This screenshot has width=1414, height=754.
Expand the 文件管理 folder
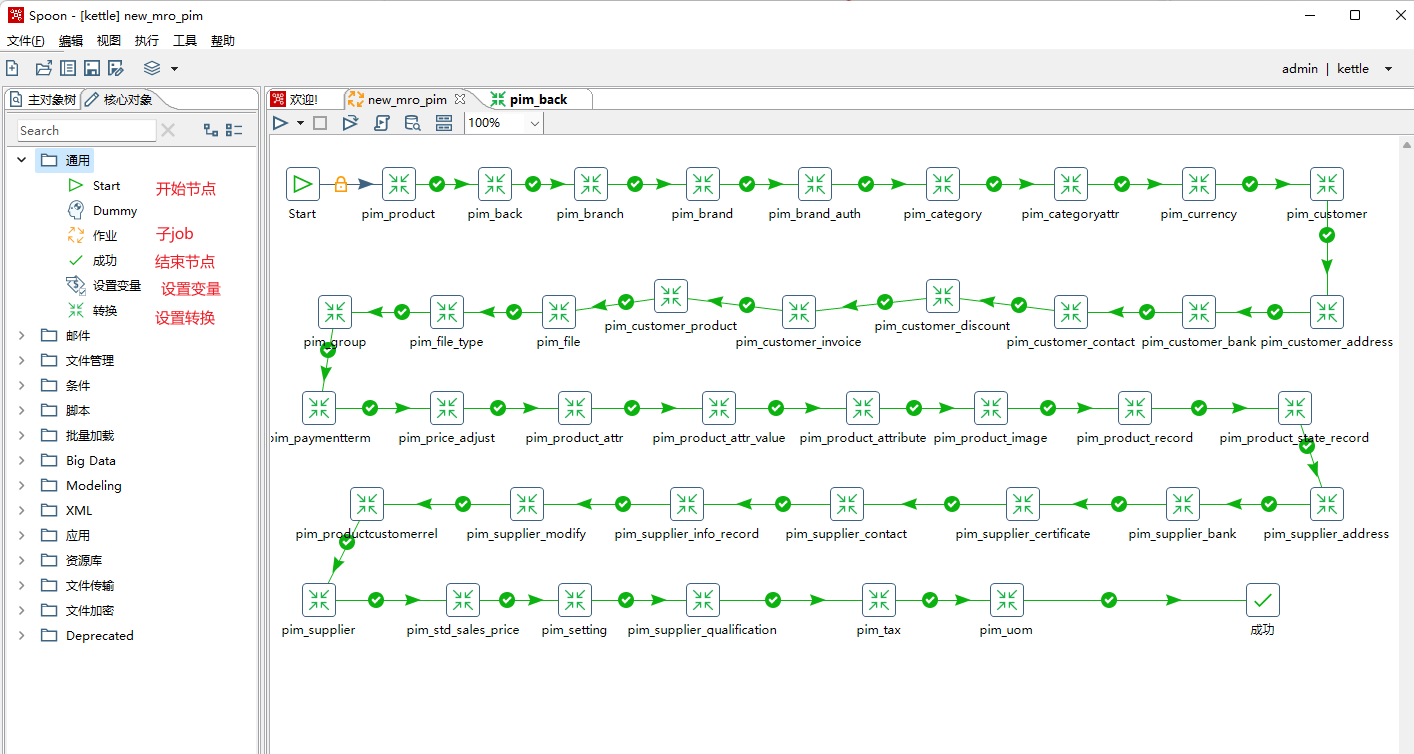22,360
